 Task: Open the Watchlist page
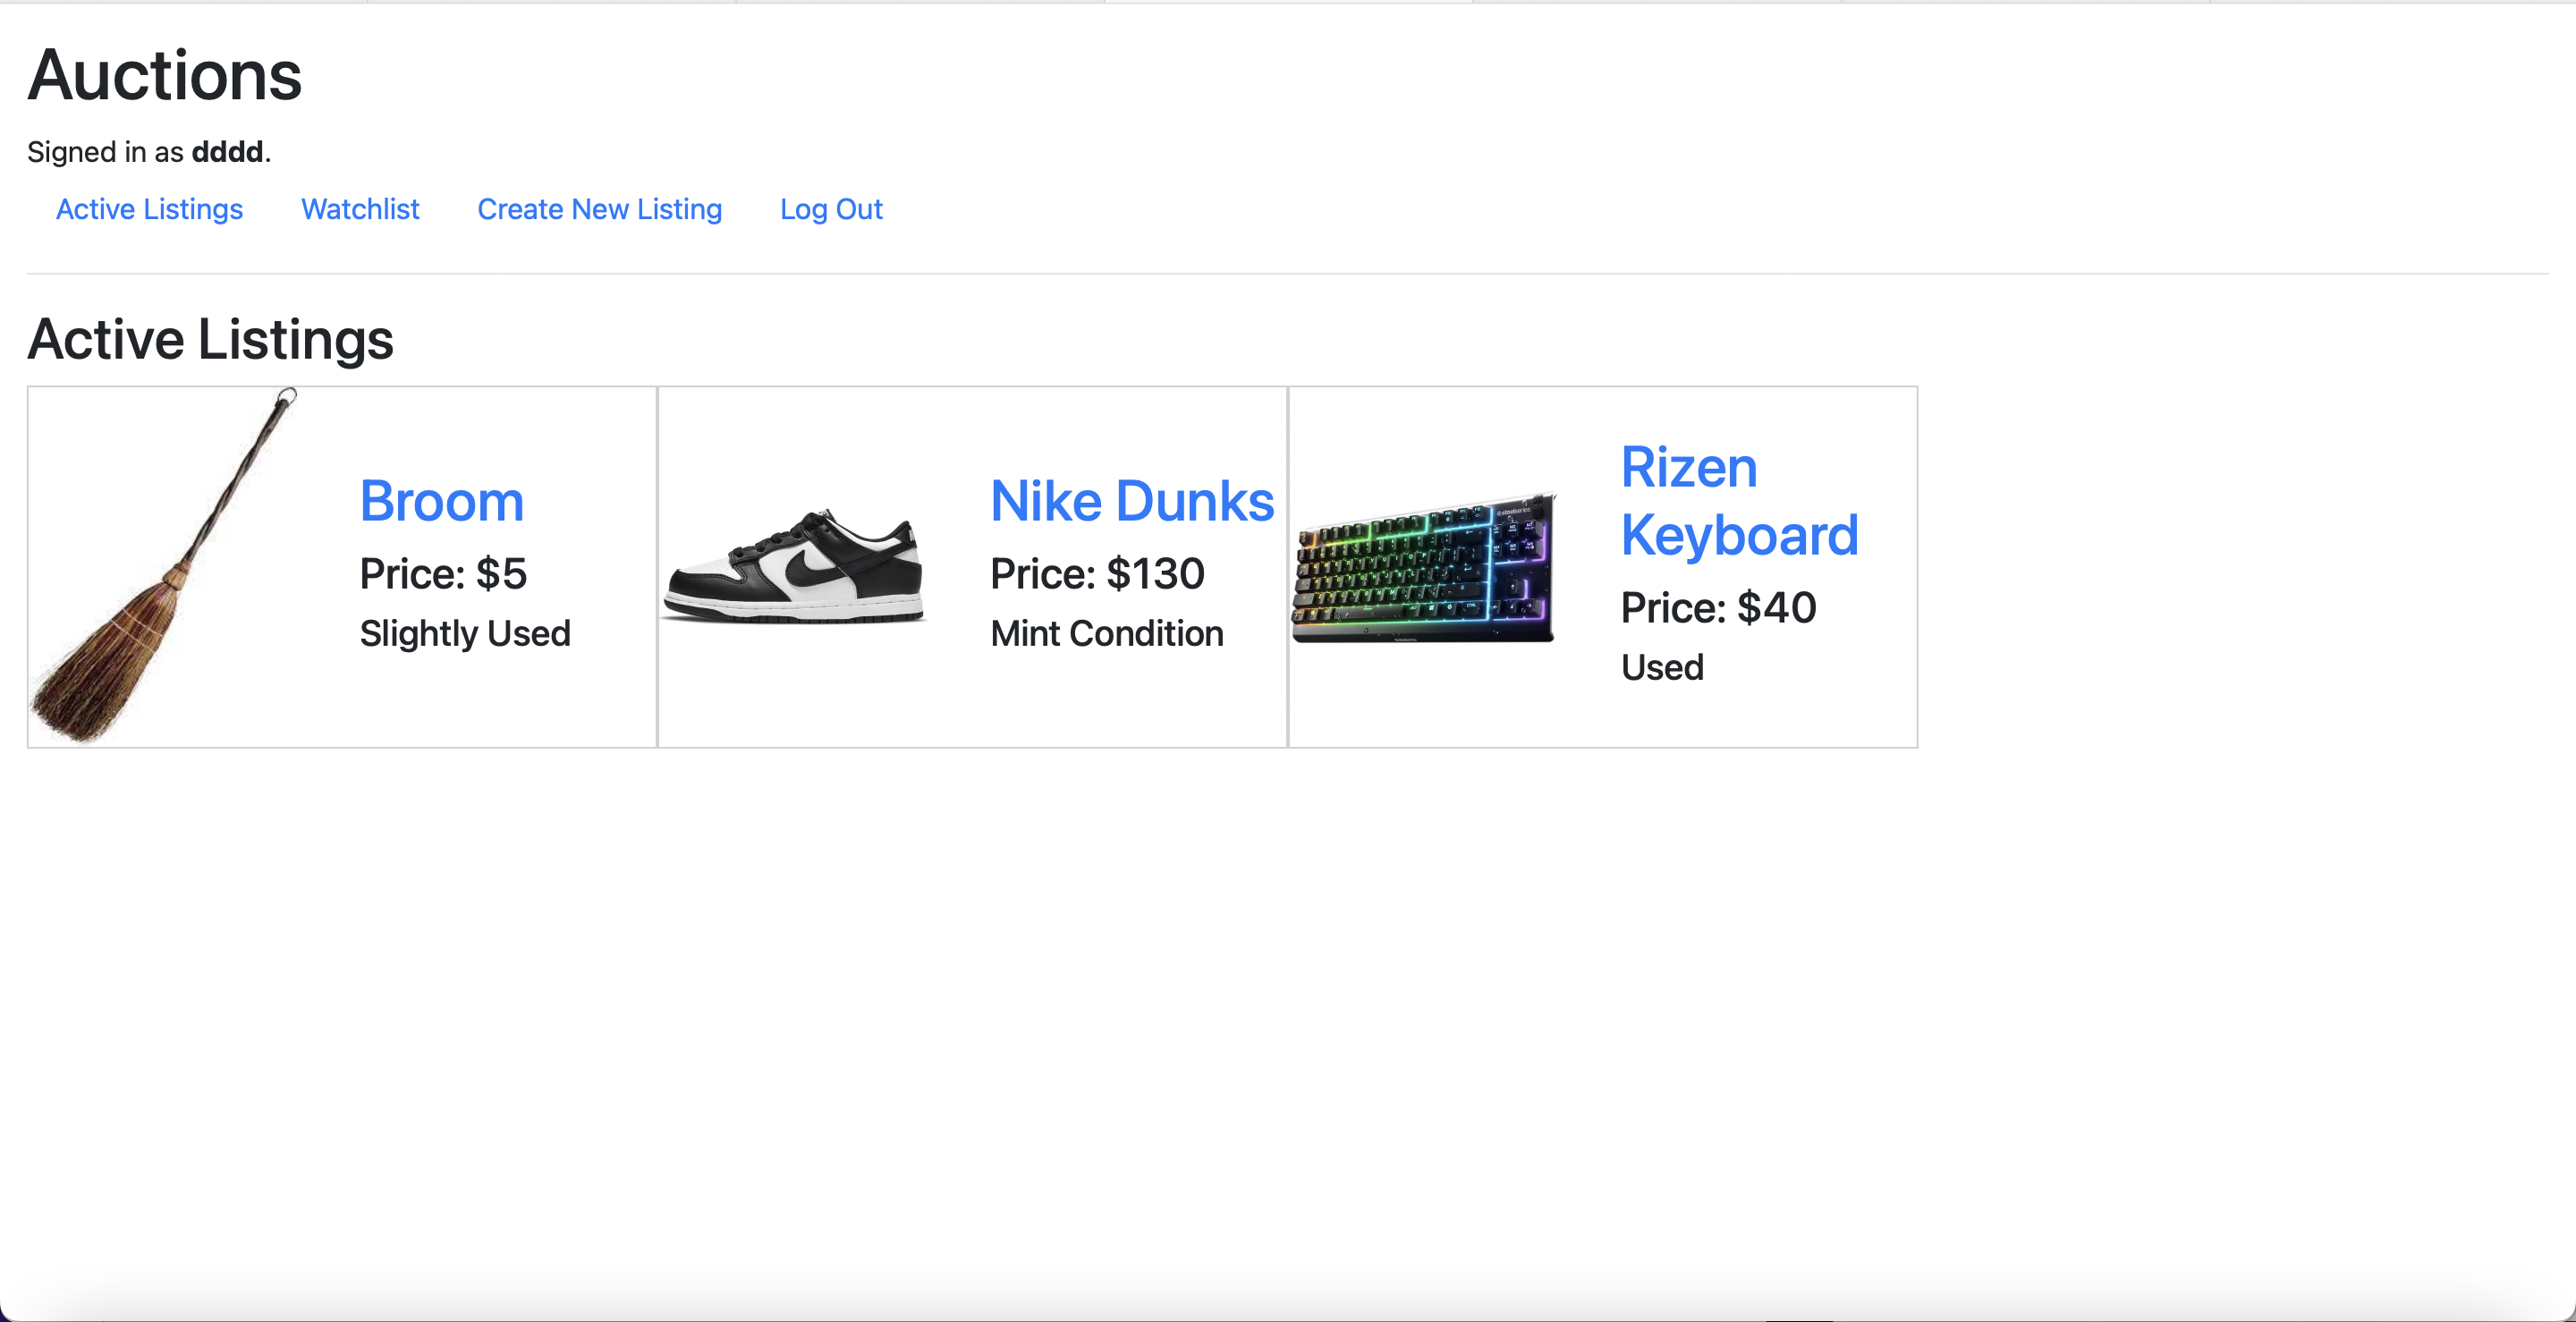(360, 209)
